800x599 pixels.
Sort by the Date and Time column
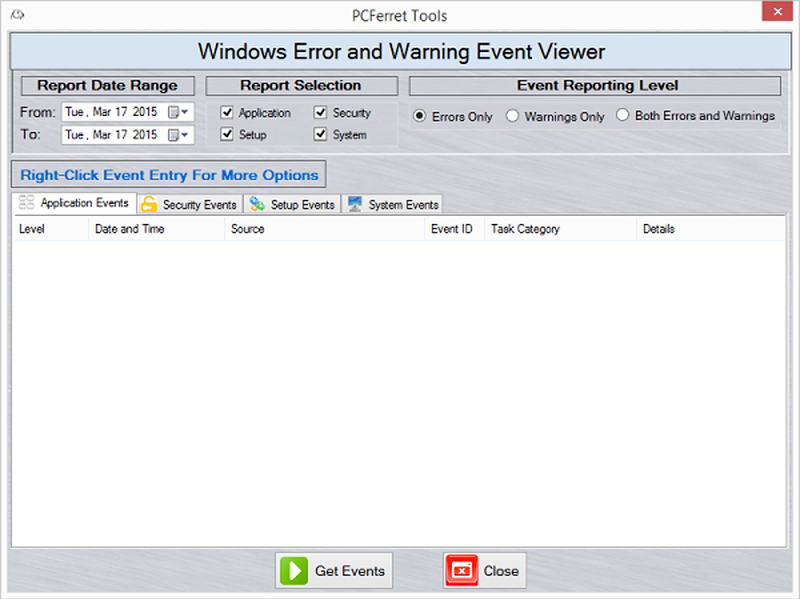tap(157, 229)
